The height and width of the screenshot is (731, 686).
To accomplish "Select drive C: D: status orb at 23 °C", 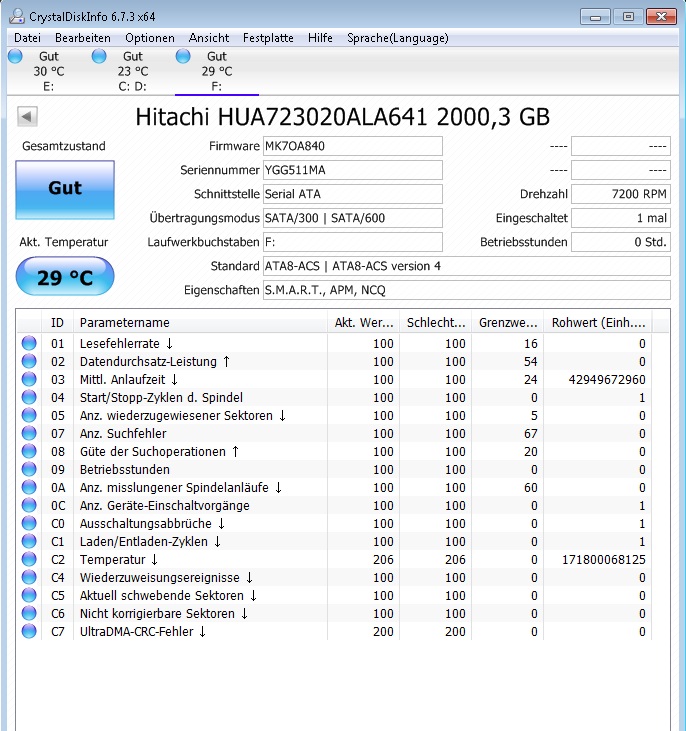I will click(x=99, y=56).
